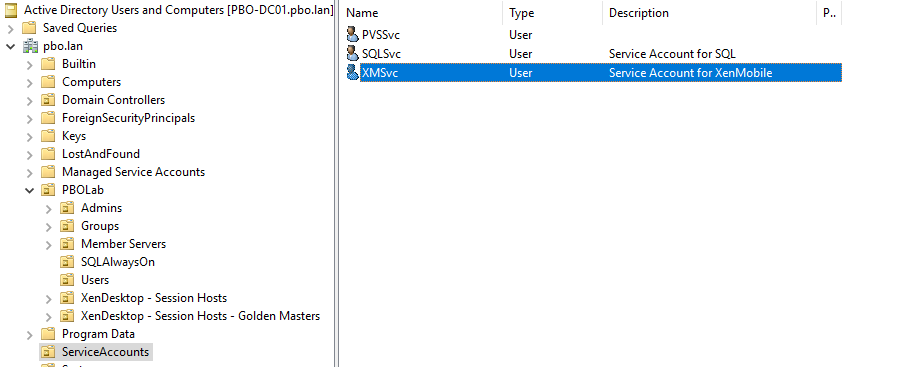Collapse the PBOLab organizational unit
The height and width of the screenshot is (367, 901).
click(x=29, y=190)
